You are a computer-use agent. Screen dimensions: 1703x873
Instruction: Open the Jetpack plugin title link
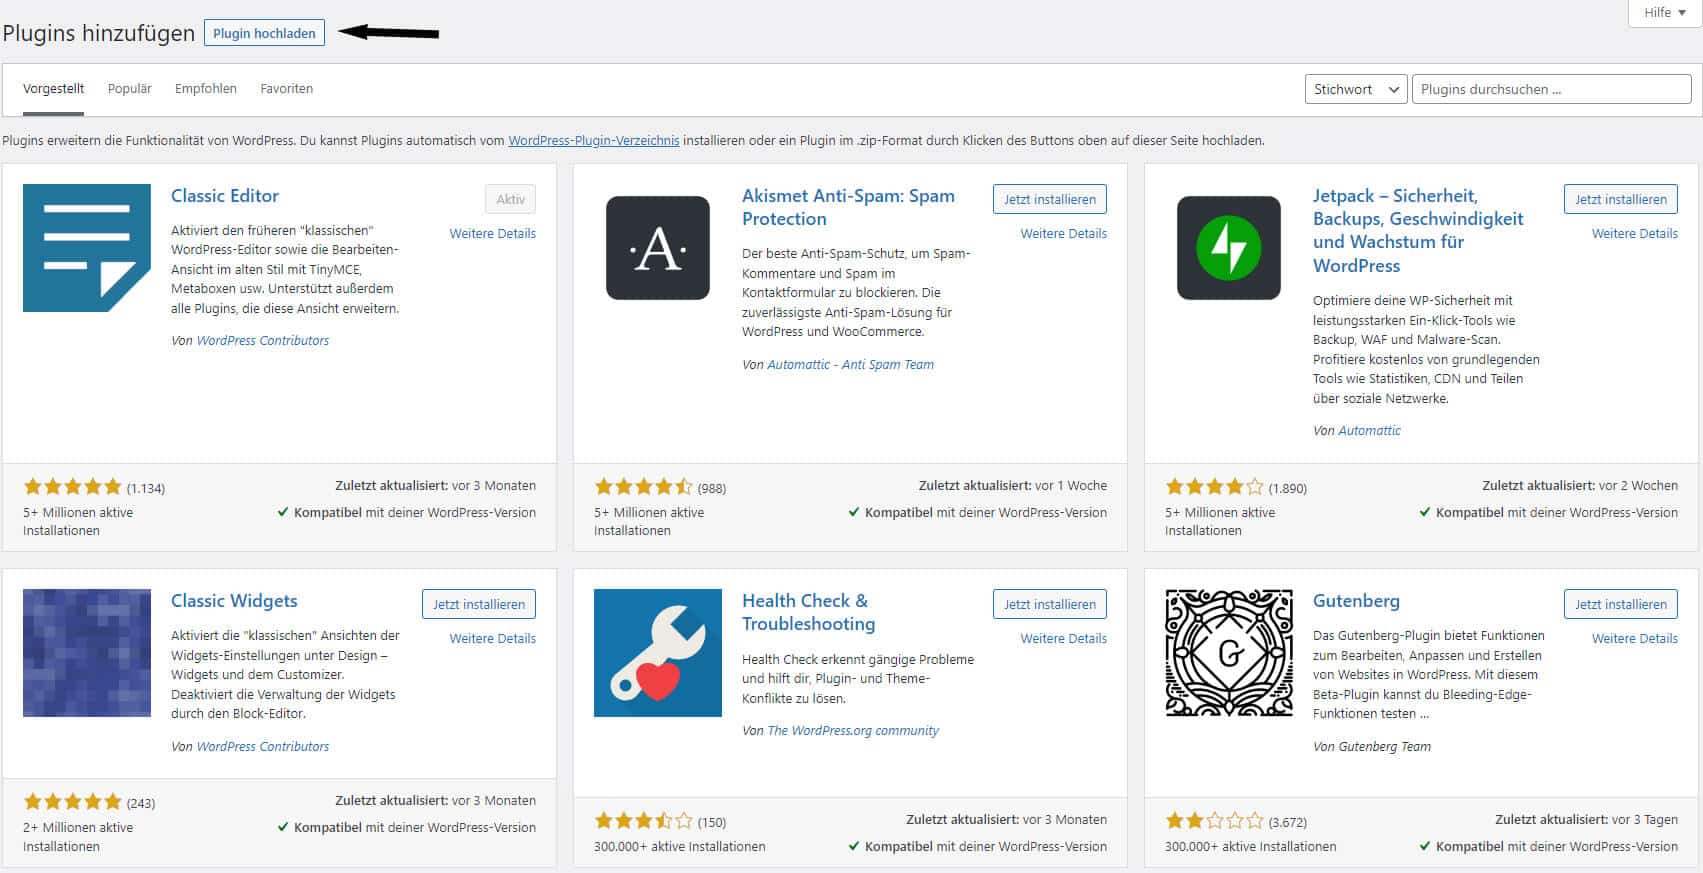click(x=1418, y=231)
